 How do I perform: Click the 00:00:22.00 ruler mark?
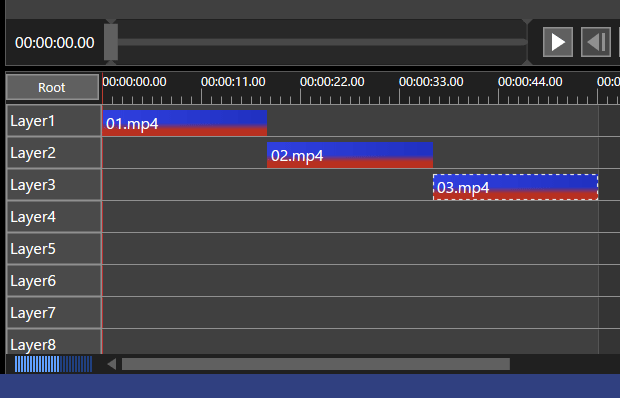tap(332, 82)
